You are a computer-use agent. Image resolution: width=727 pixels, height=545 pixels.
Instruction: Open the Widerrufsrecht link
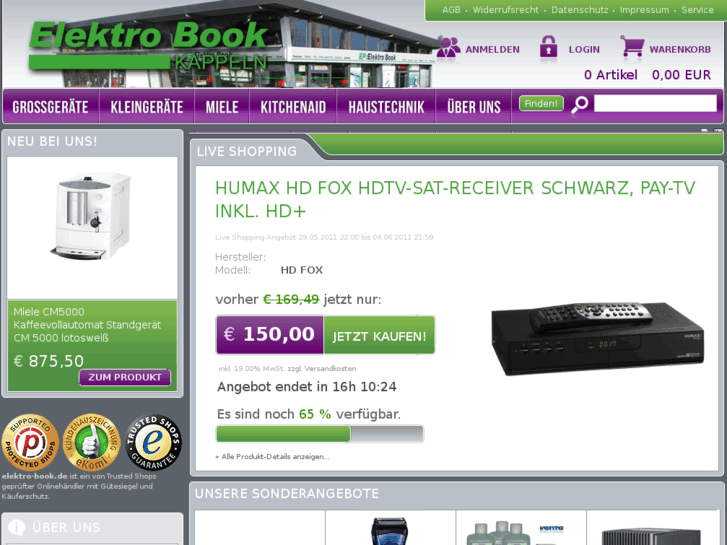point(505,10)
